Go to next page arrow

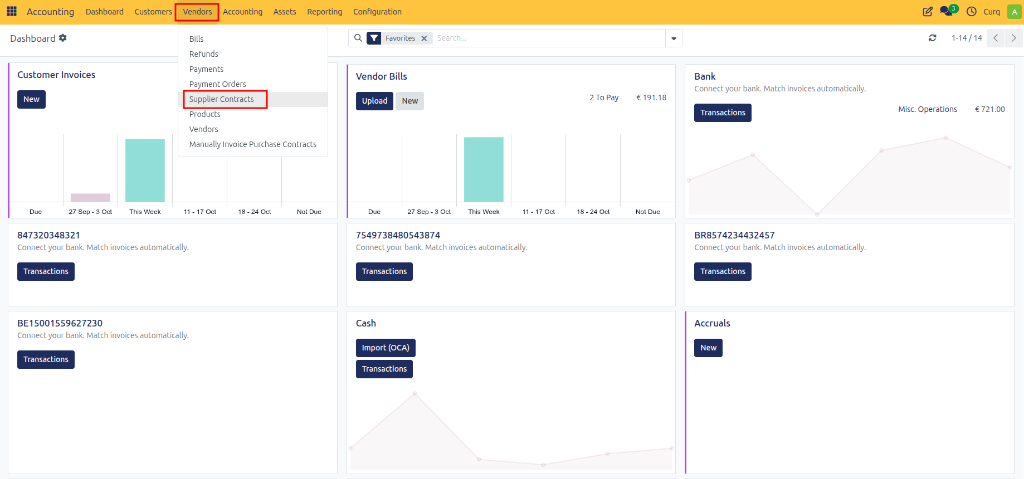coord(1014,39)
